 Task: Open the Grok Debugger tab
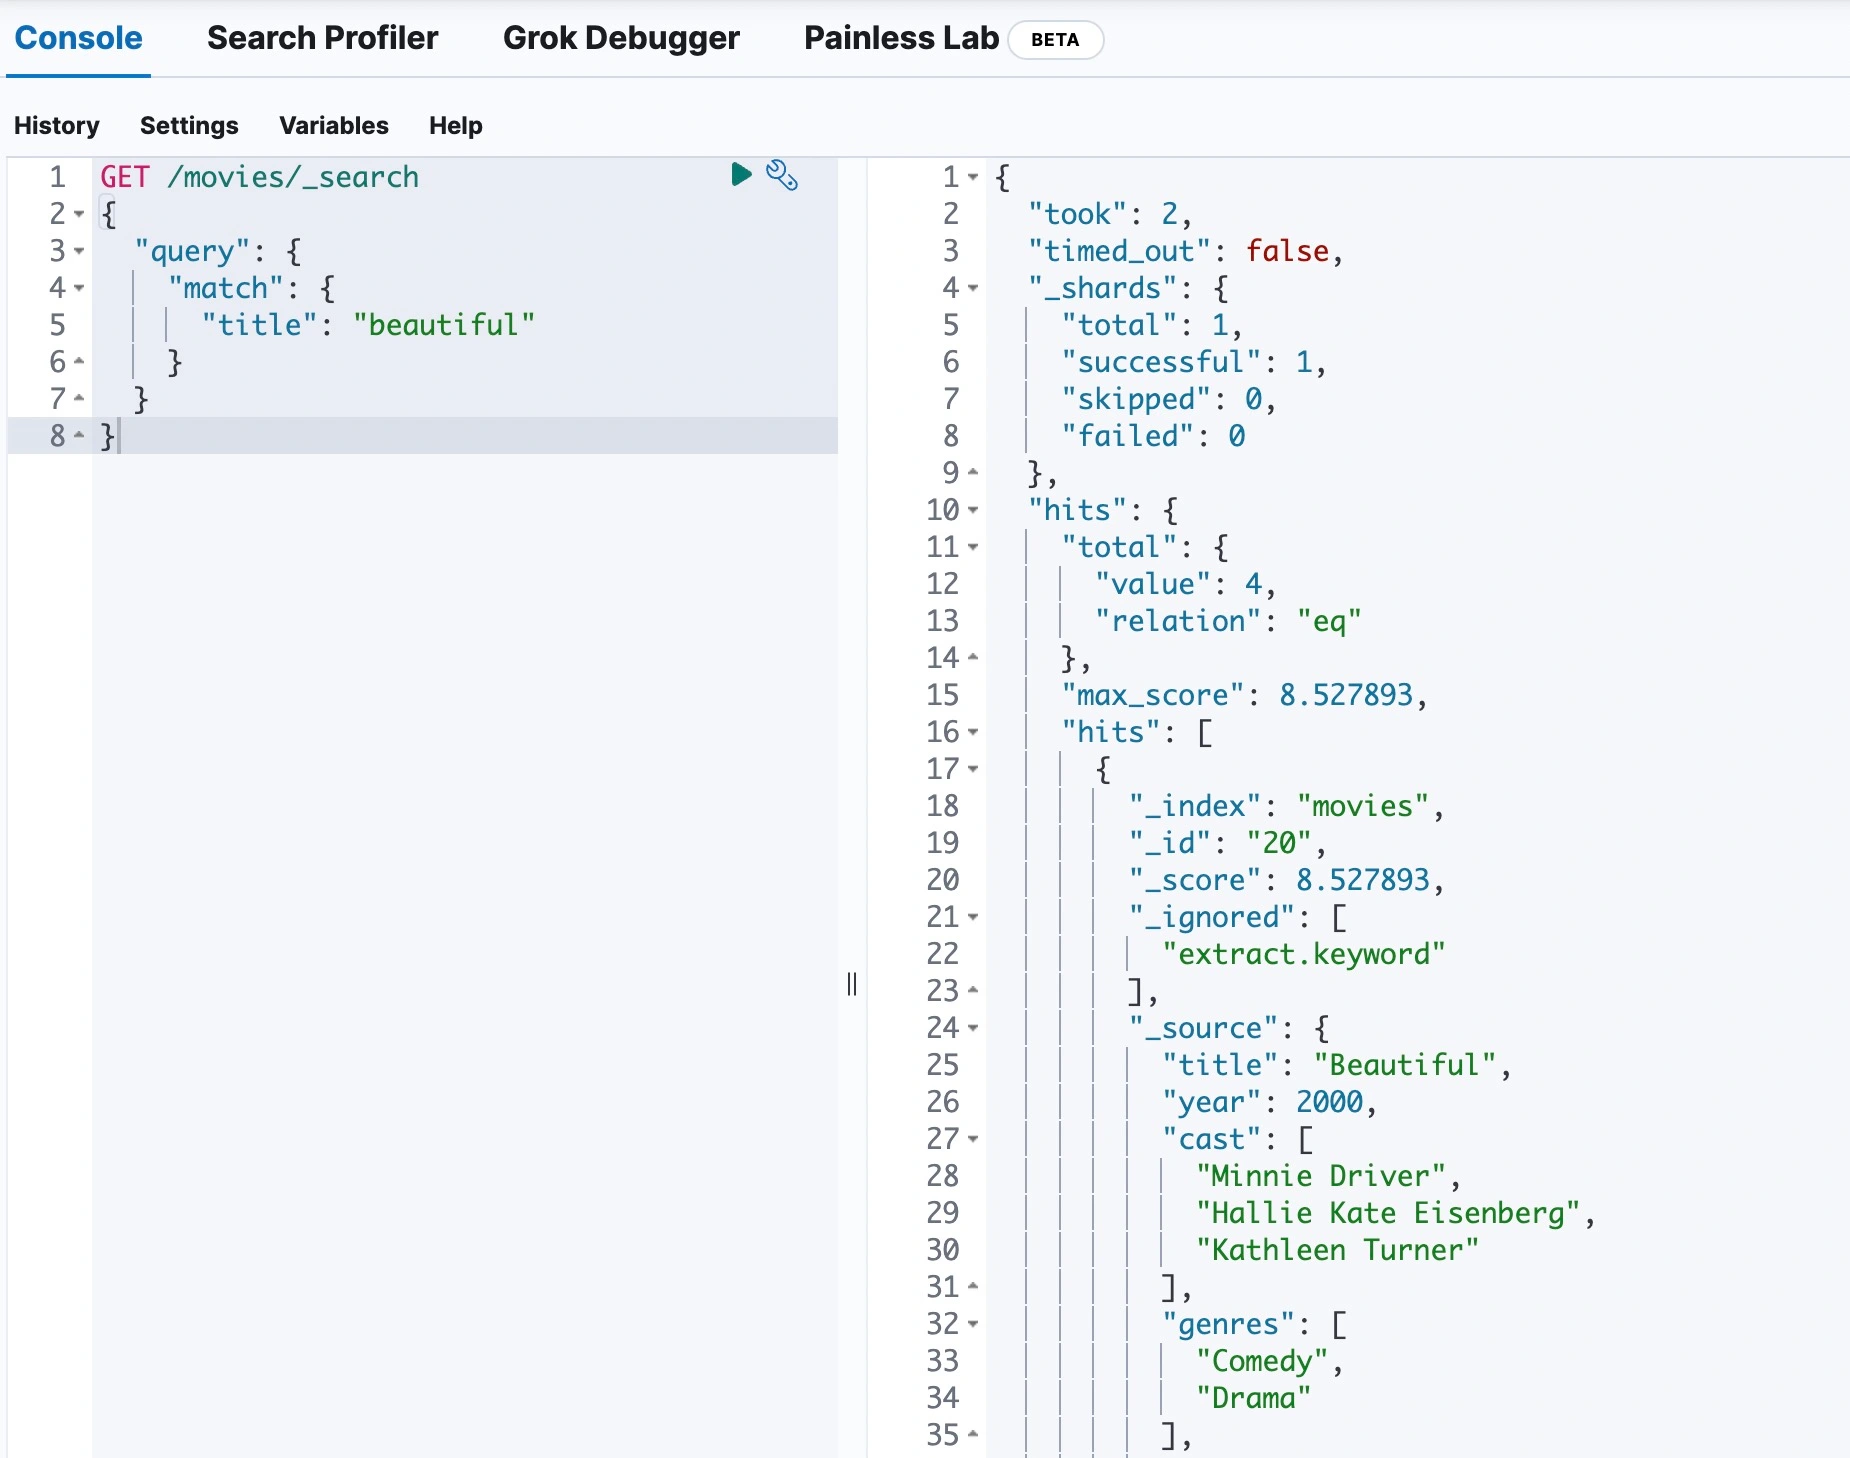621,38
